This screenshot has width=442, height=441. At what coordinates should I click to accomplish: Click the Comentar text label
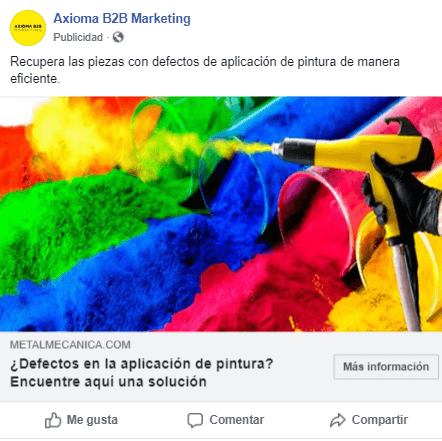[x=237, y=420]
